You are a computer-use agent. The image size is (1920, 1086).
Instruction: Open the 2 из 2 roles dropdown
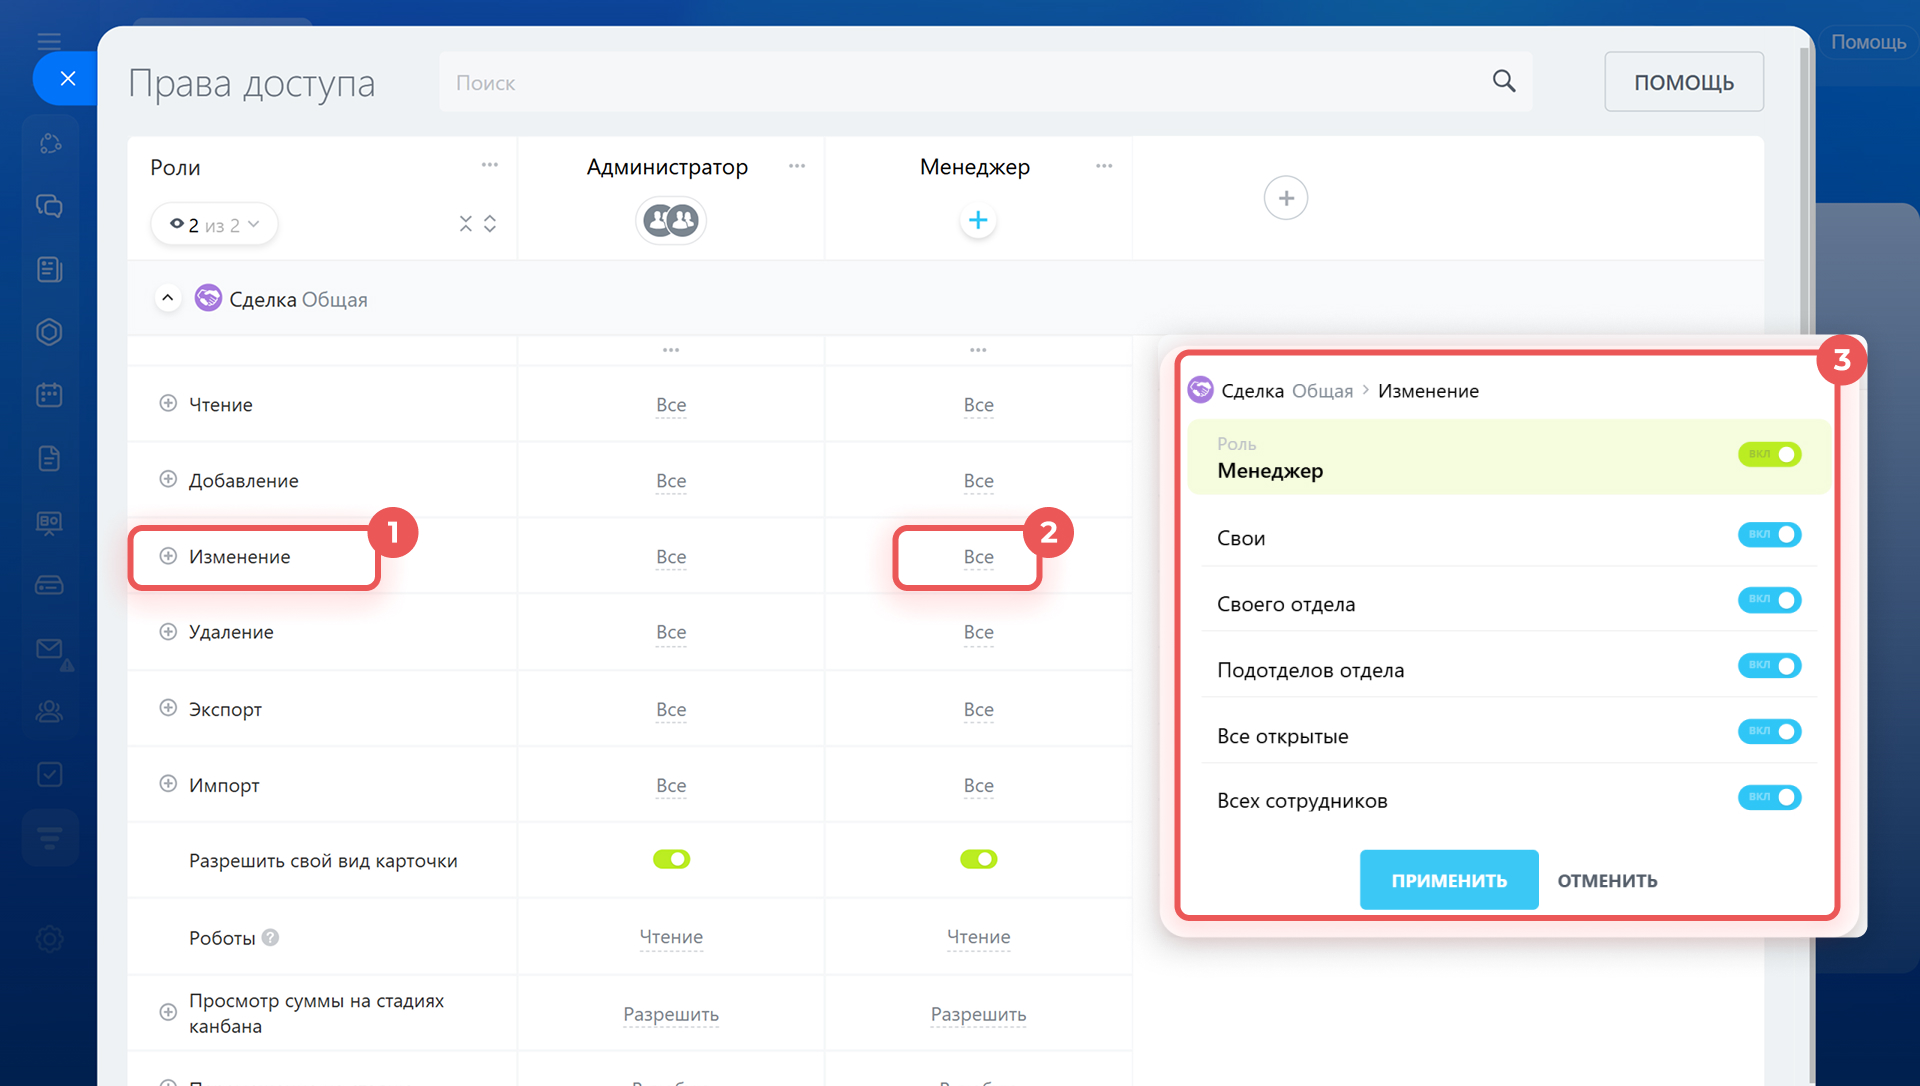[214, 225]
